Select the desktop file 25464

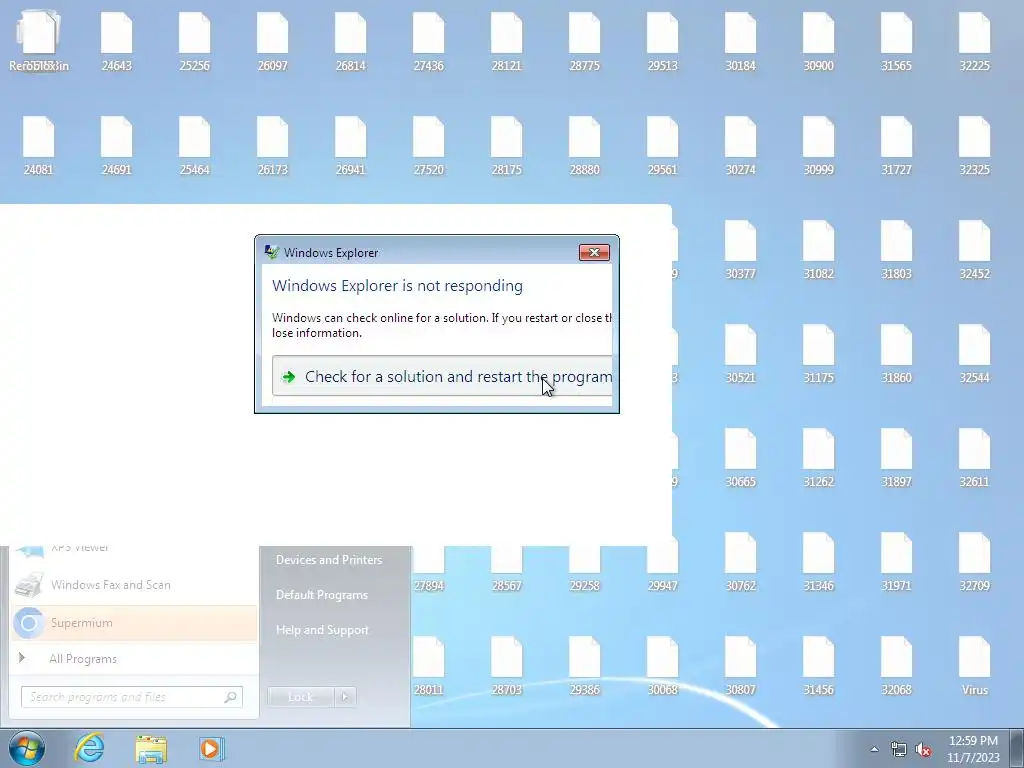(x=195, y=146)
